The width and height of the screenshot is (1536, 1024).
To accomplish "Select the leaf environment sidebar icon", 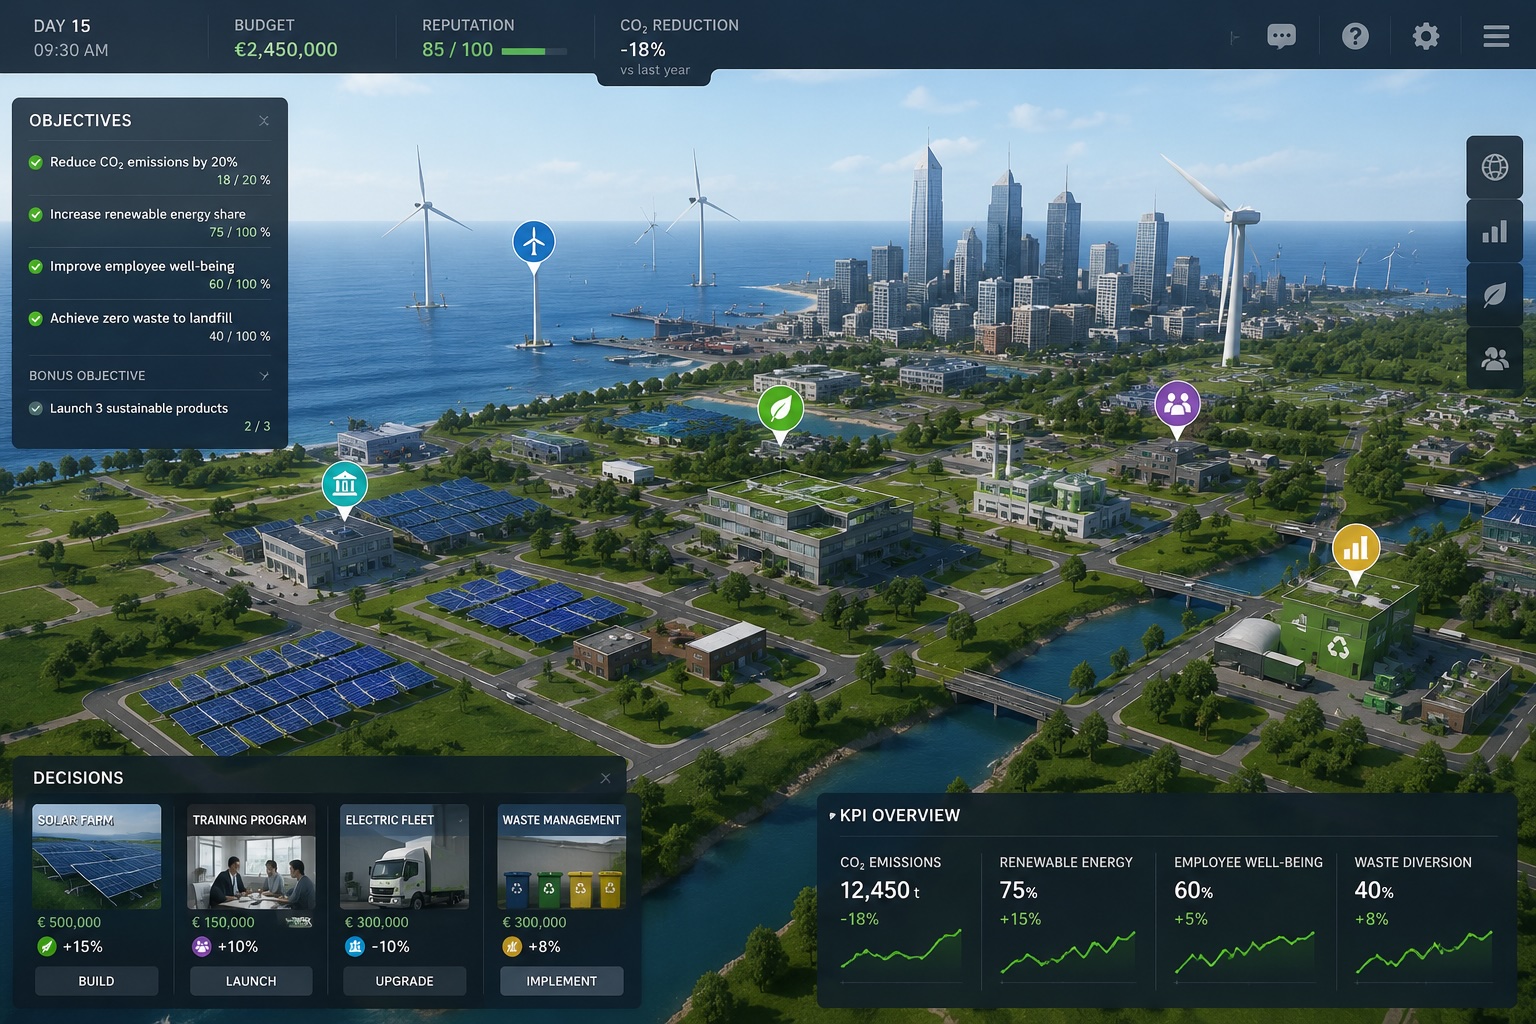I will [1495, 295].
